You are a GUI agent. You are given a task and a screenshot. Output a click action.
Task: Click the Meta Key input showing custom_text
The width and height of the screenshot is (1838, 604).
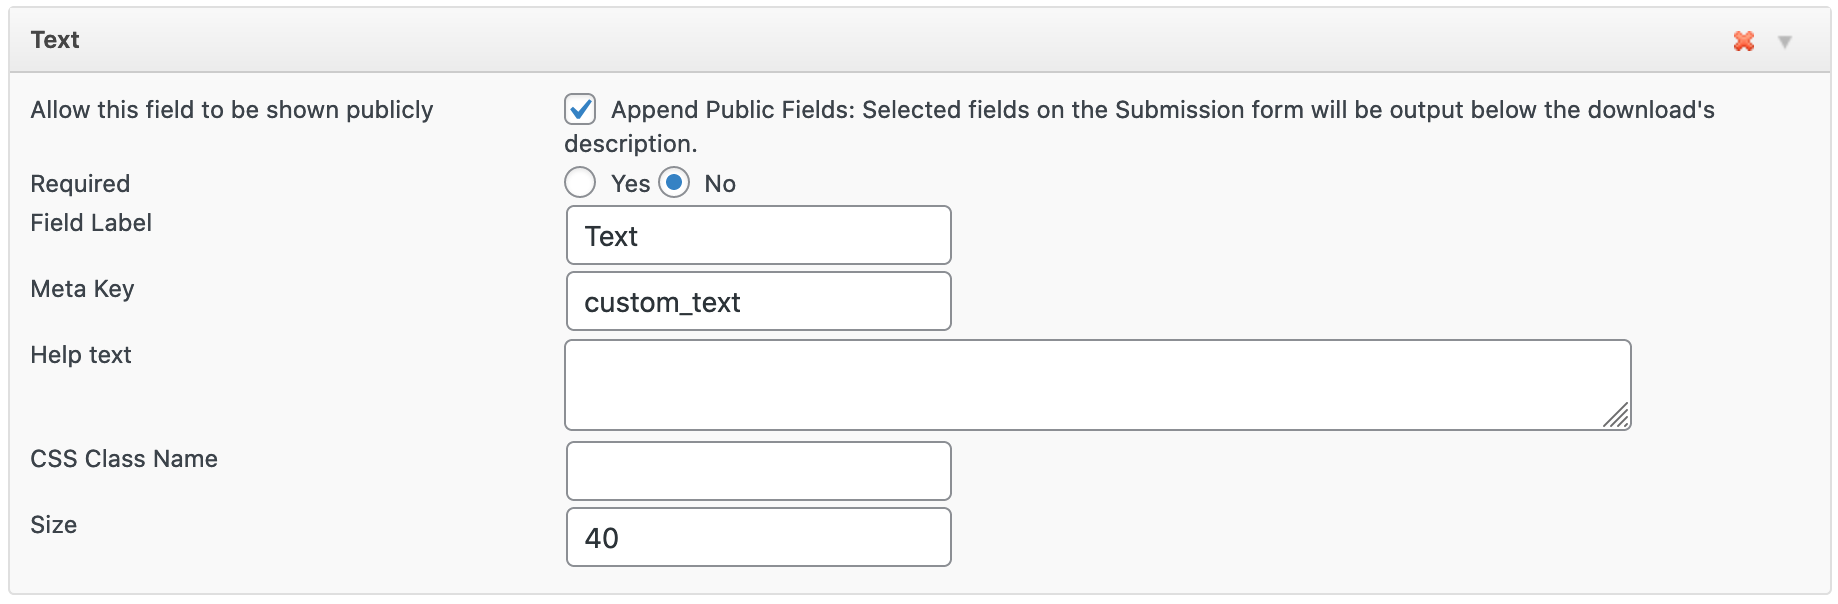758,302
